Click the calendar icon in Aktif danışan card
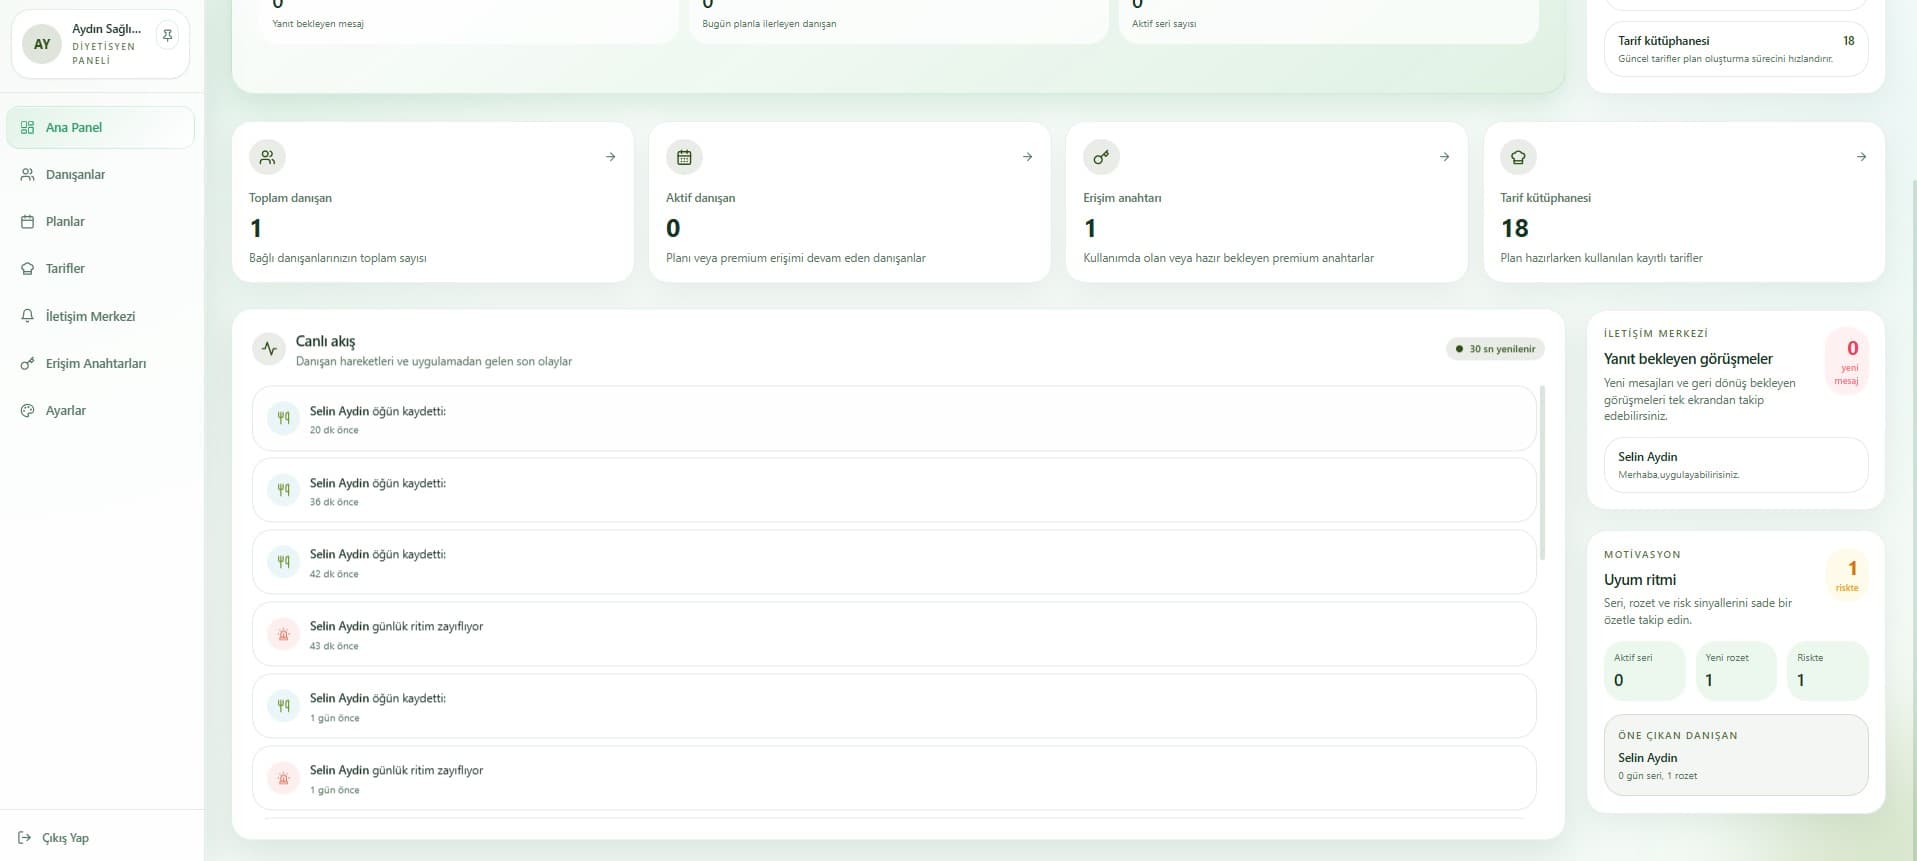This screenshot has height=861, width=1917. (684, 157)
